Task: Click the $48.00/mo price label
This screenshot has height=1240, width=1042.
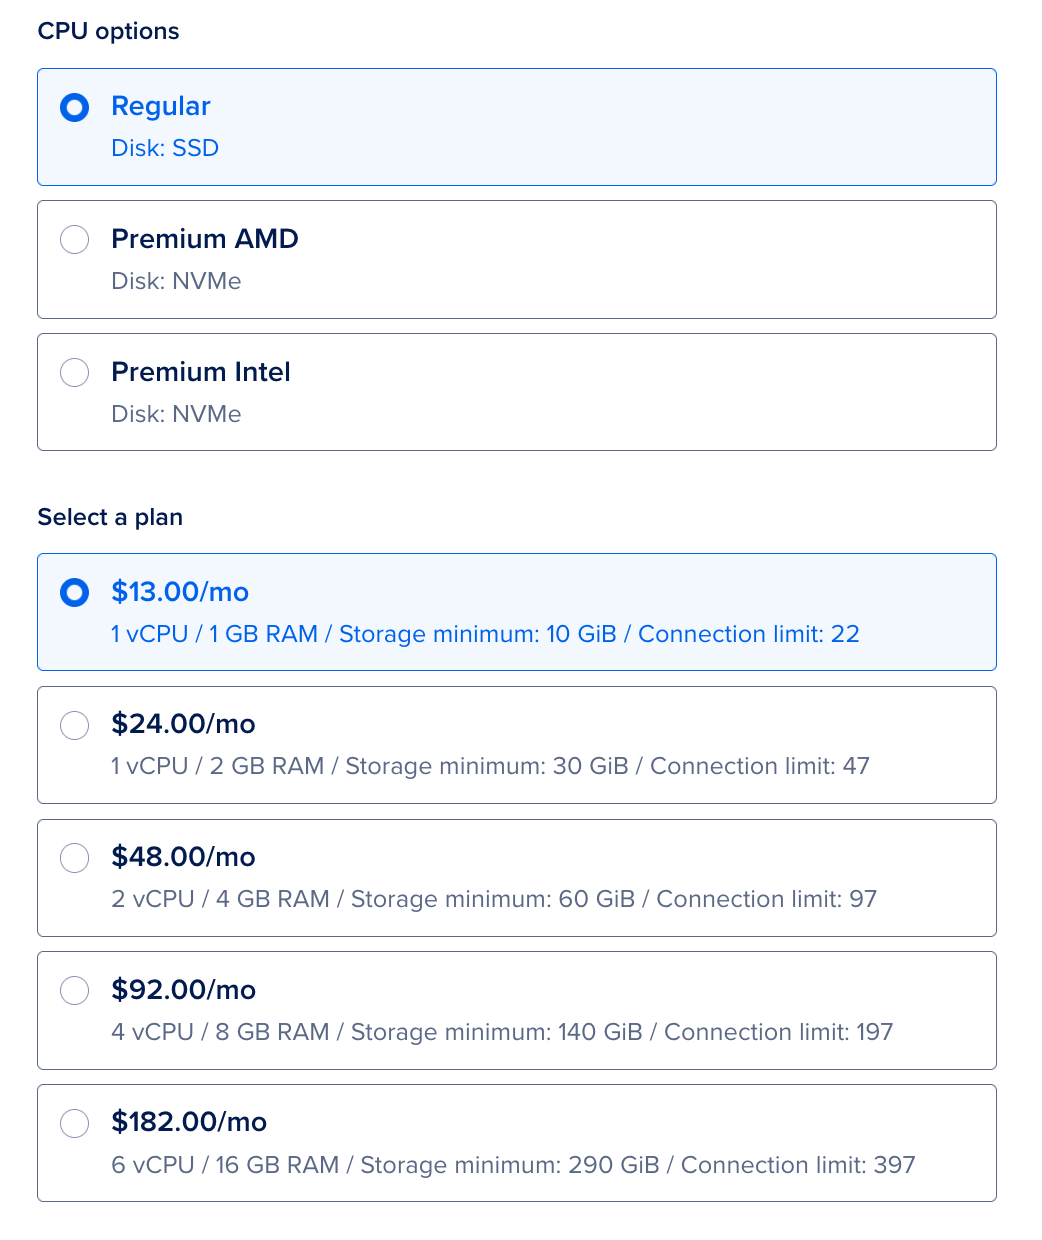Action: click(183, 857)
